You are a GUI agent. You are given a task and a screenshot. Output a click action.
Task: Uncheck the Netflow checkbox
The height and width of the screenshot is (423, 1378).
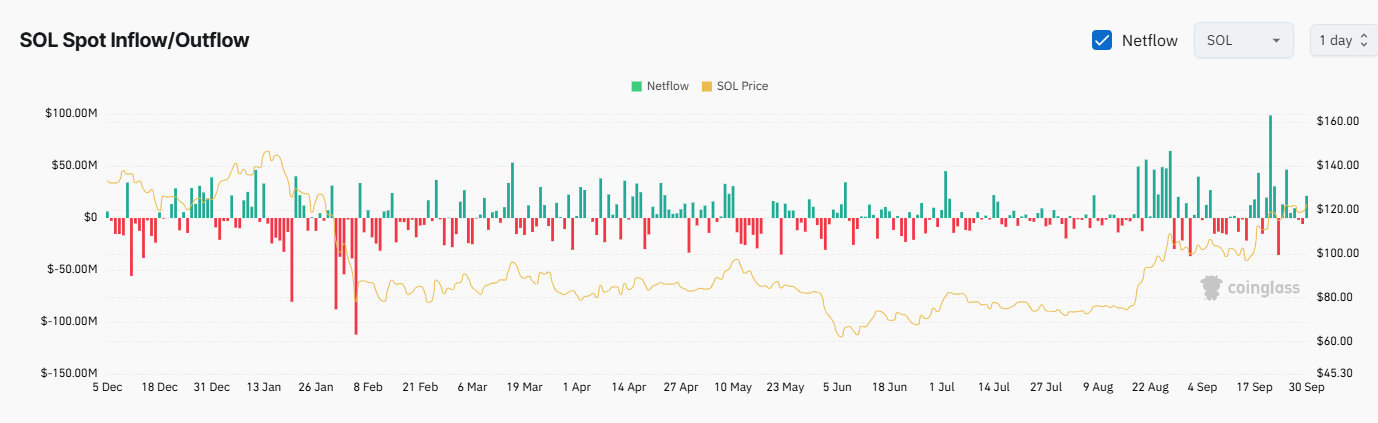pyautogui.click(x=1102, y=40)
